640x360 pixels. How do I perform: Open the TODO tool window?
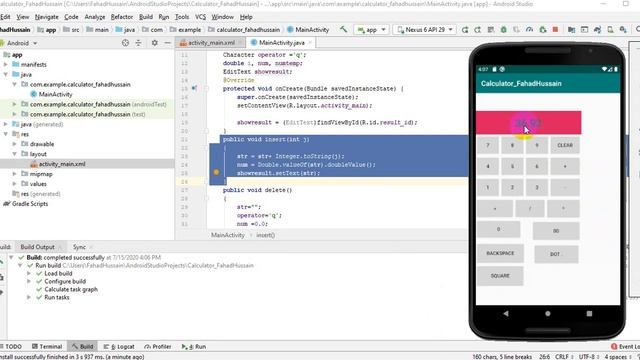(x=11, y=347)
